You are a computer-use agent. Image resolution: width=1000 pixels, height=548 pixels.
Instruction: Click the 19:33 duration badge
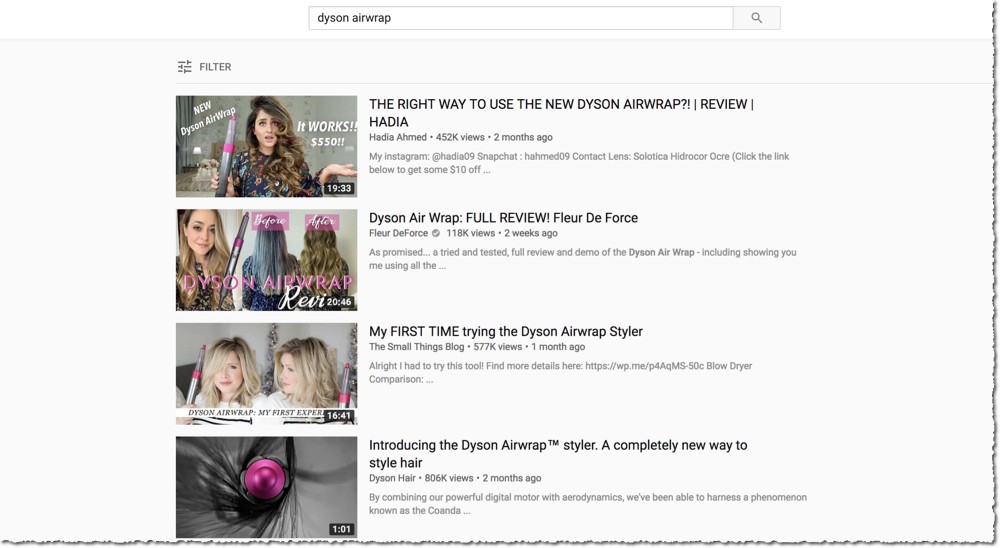[339, 188]
